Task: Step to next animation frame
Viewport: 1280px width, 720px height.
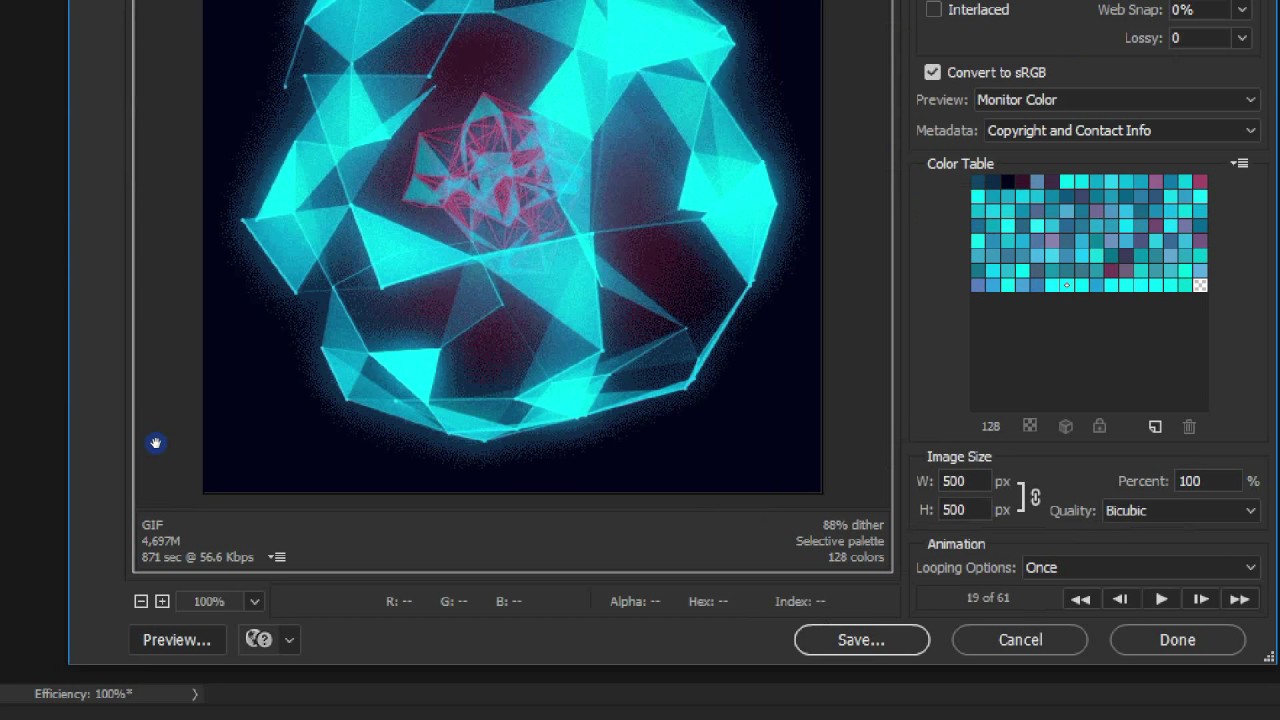Action: coord(1200,599)
